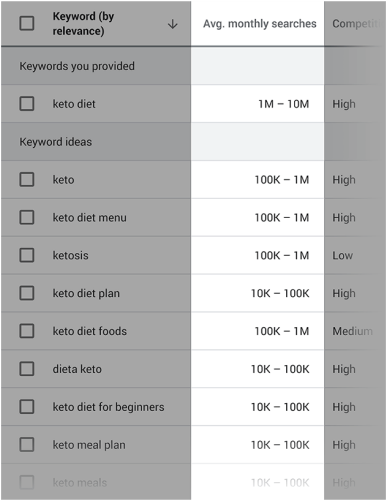Screen dimensions: 387x501
Task: Click the ketosis keyword text
Action: pos(71,256)
